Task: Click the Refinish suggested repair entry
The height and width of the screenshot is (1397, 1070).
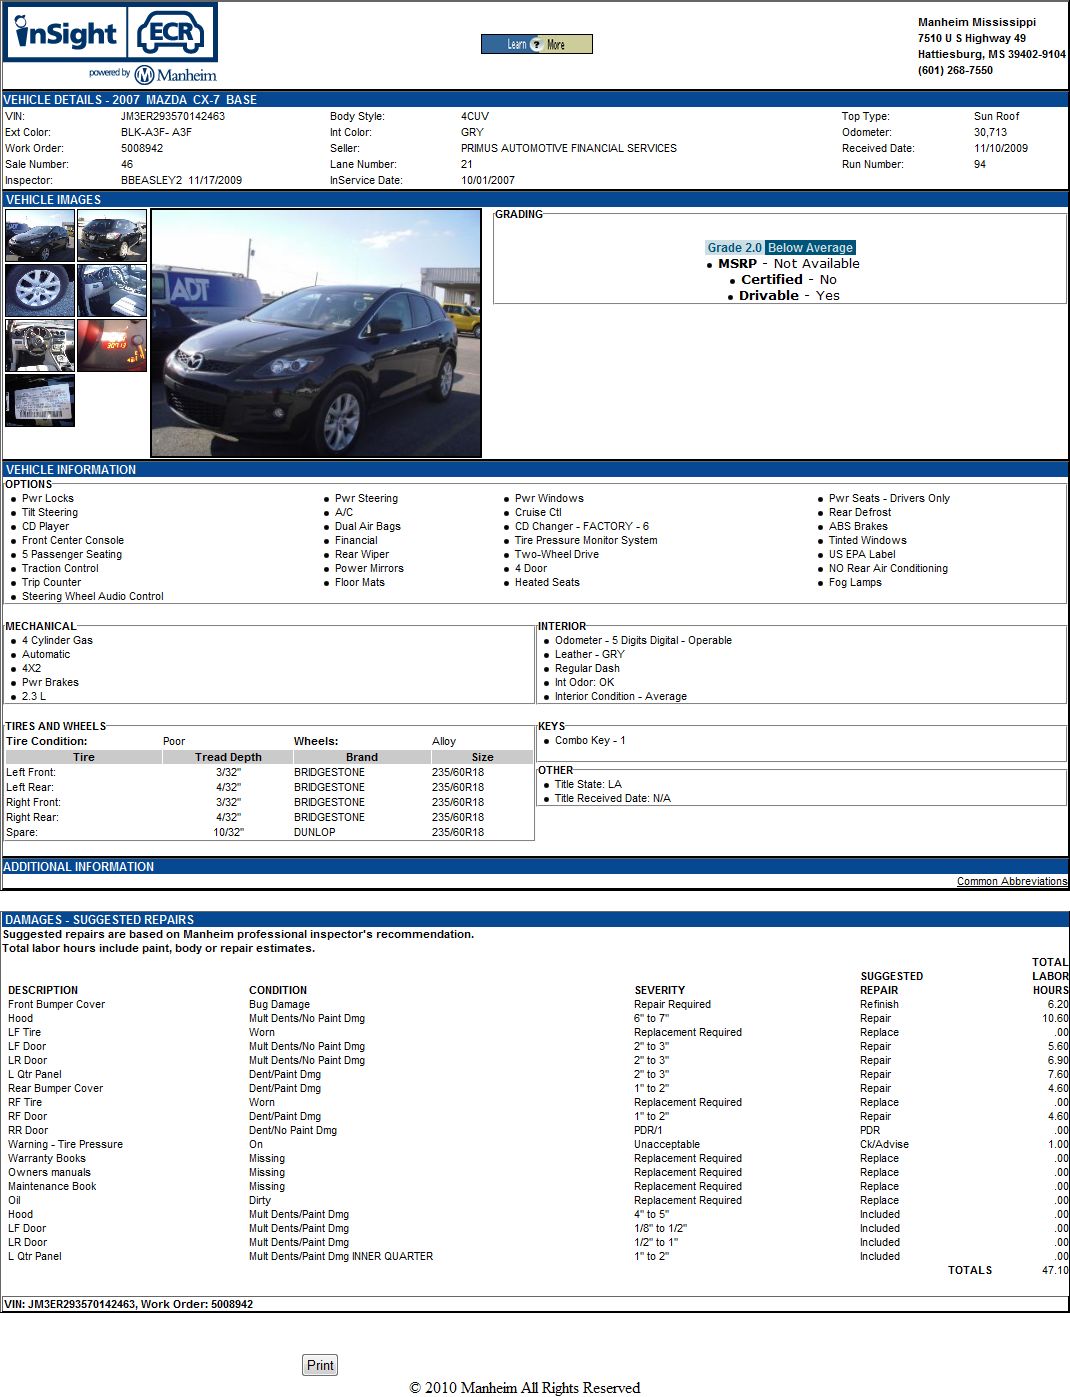Action: (x=879, y=1004)
